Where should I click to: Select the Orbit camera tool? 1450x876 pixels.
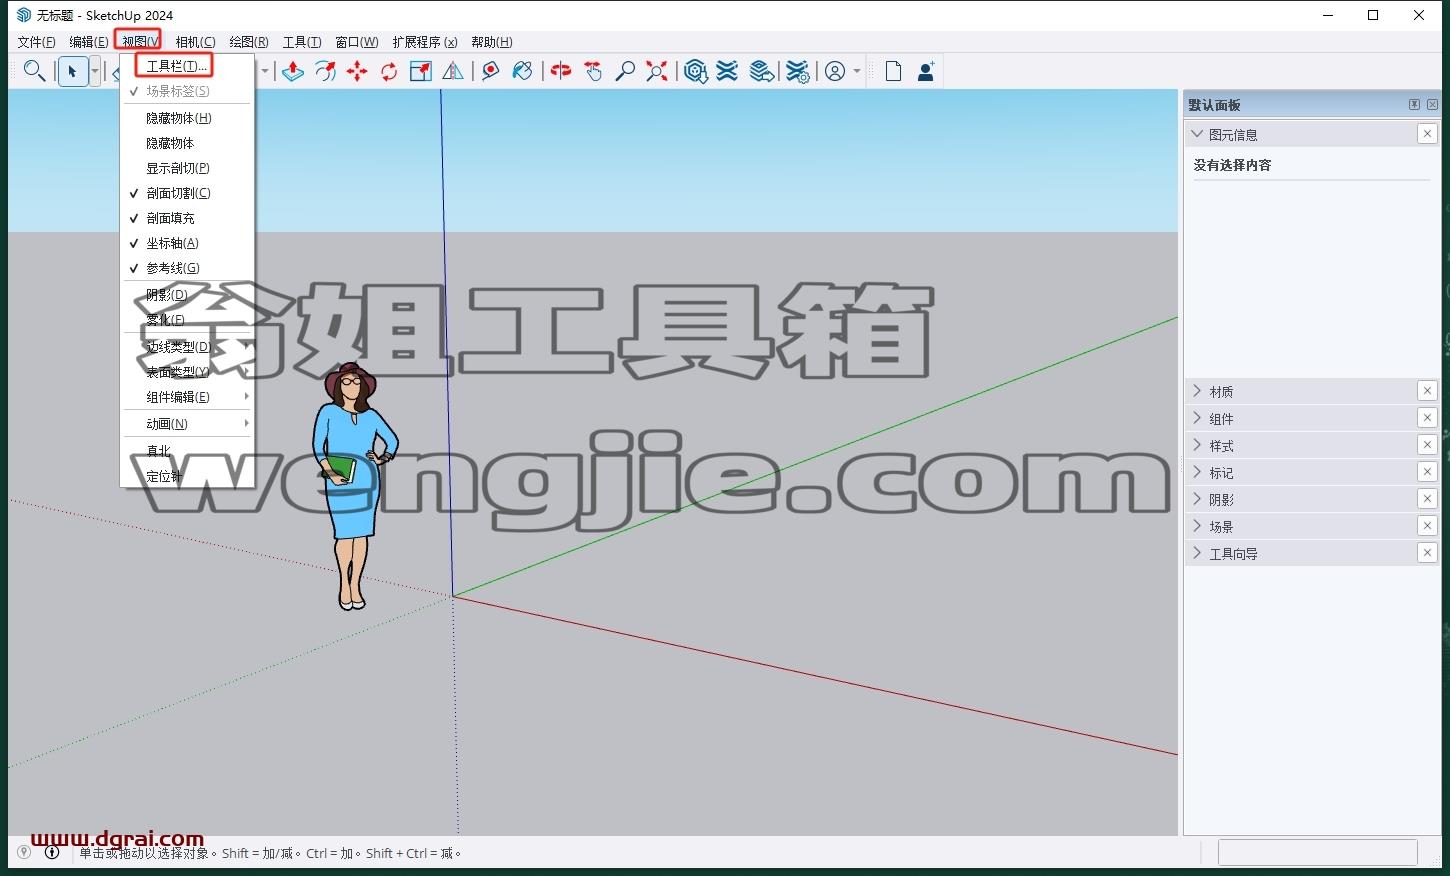click(561, 71)
